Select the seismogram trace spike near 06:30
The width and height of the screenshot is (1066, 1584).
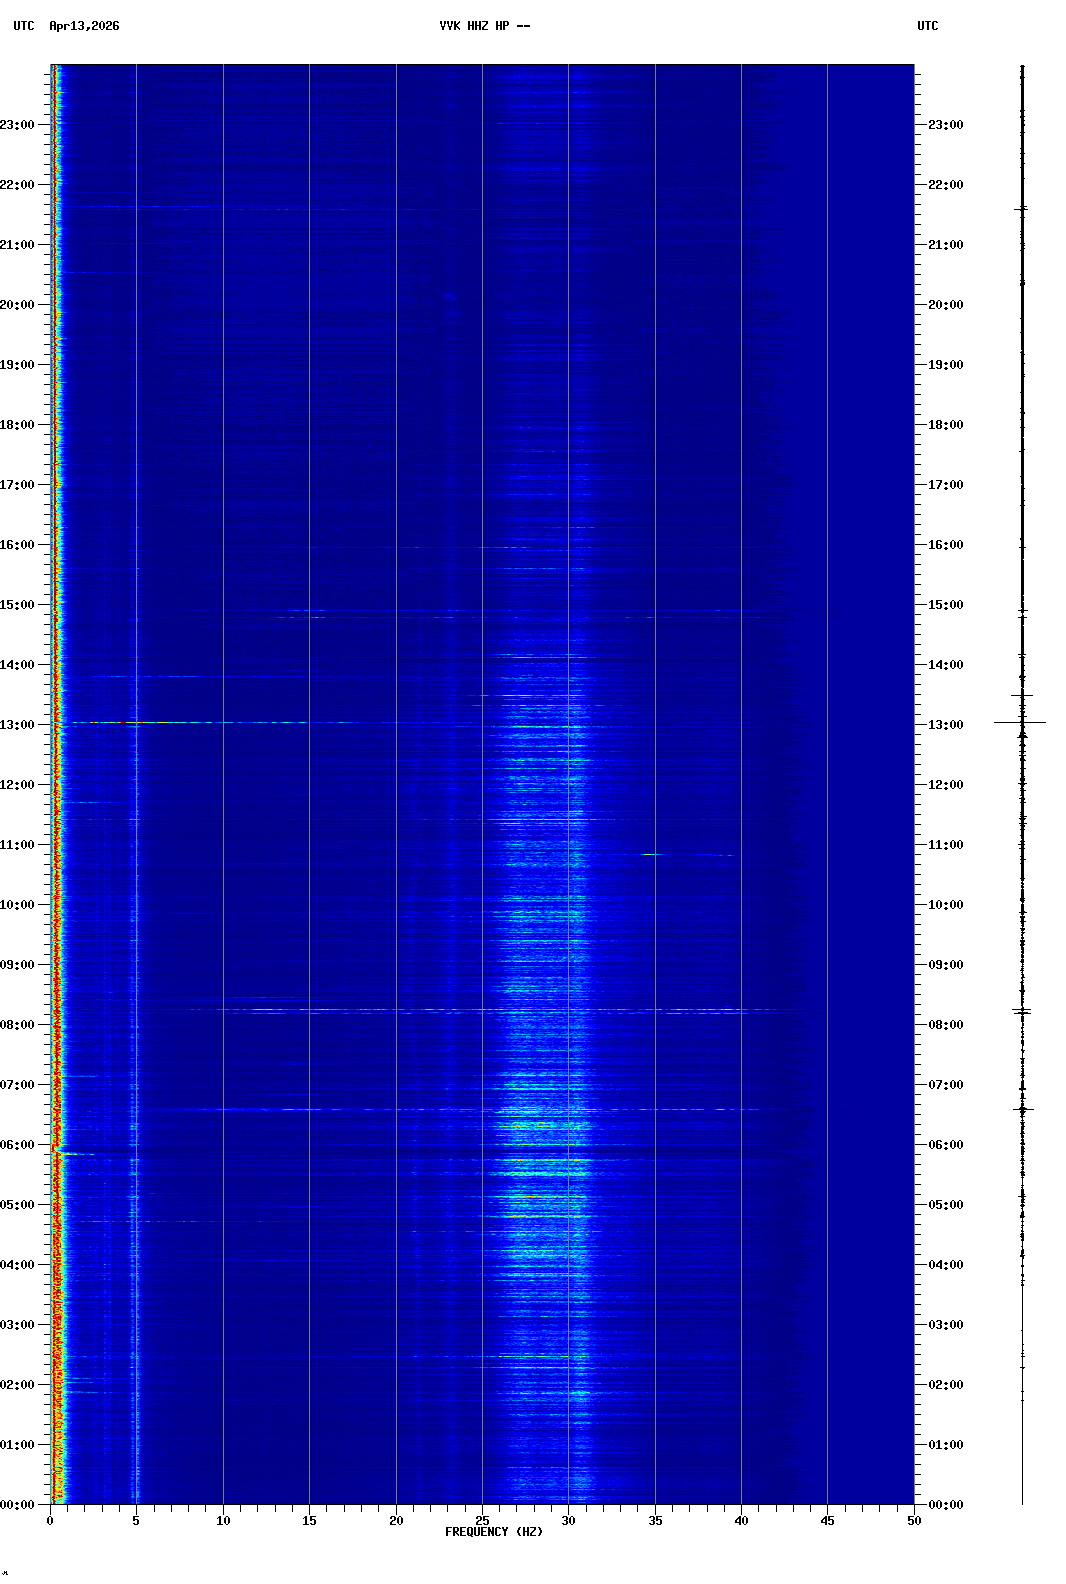coord(1022,1109)
